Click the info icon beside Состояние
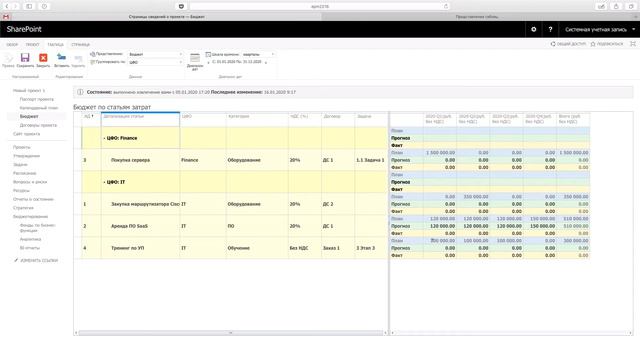This screenshot has height=360, width=640. 80,92
